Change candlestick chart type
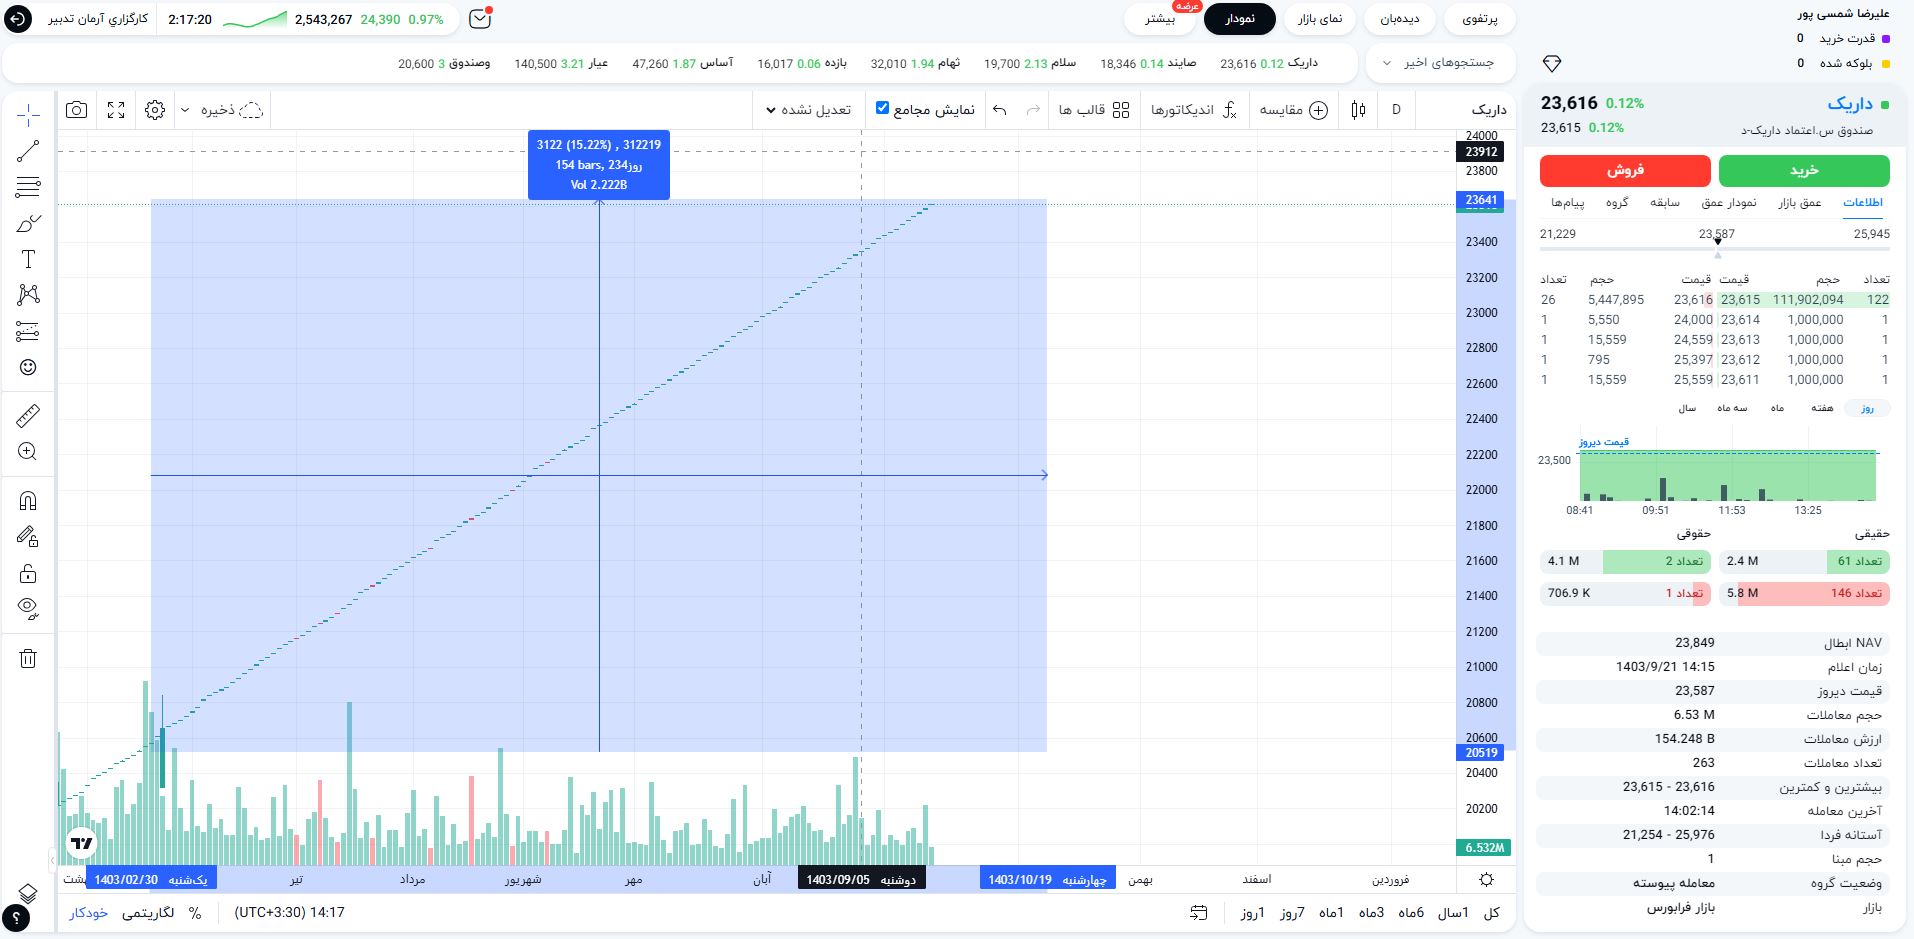1914x939 pixels. pos(1358,110)
